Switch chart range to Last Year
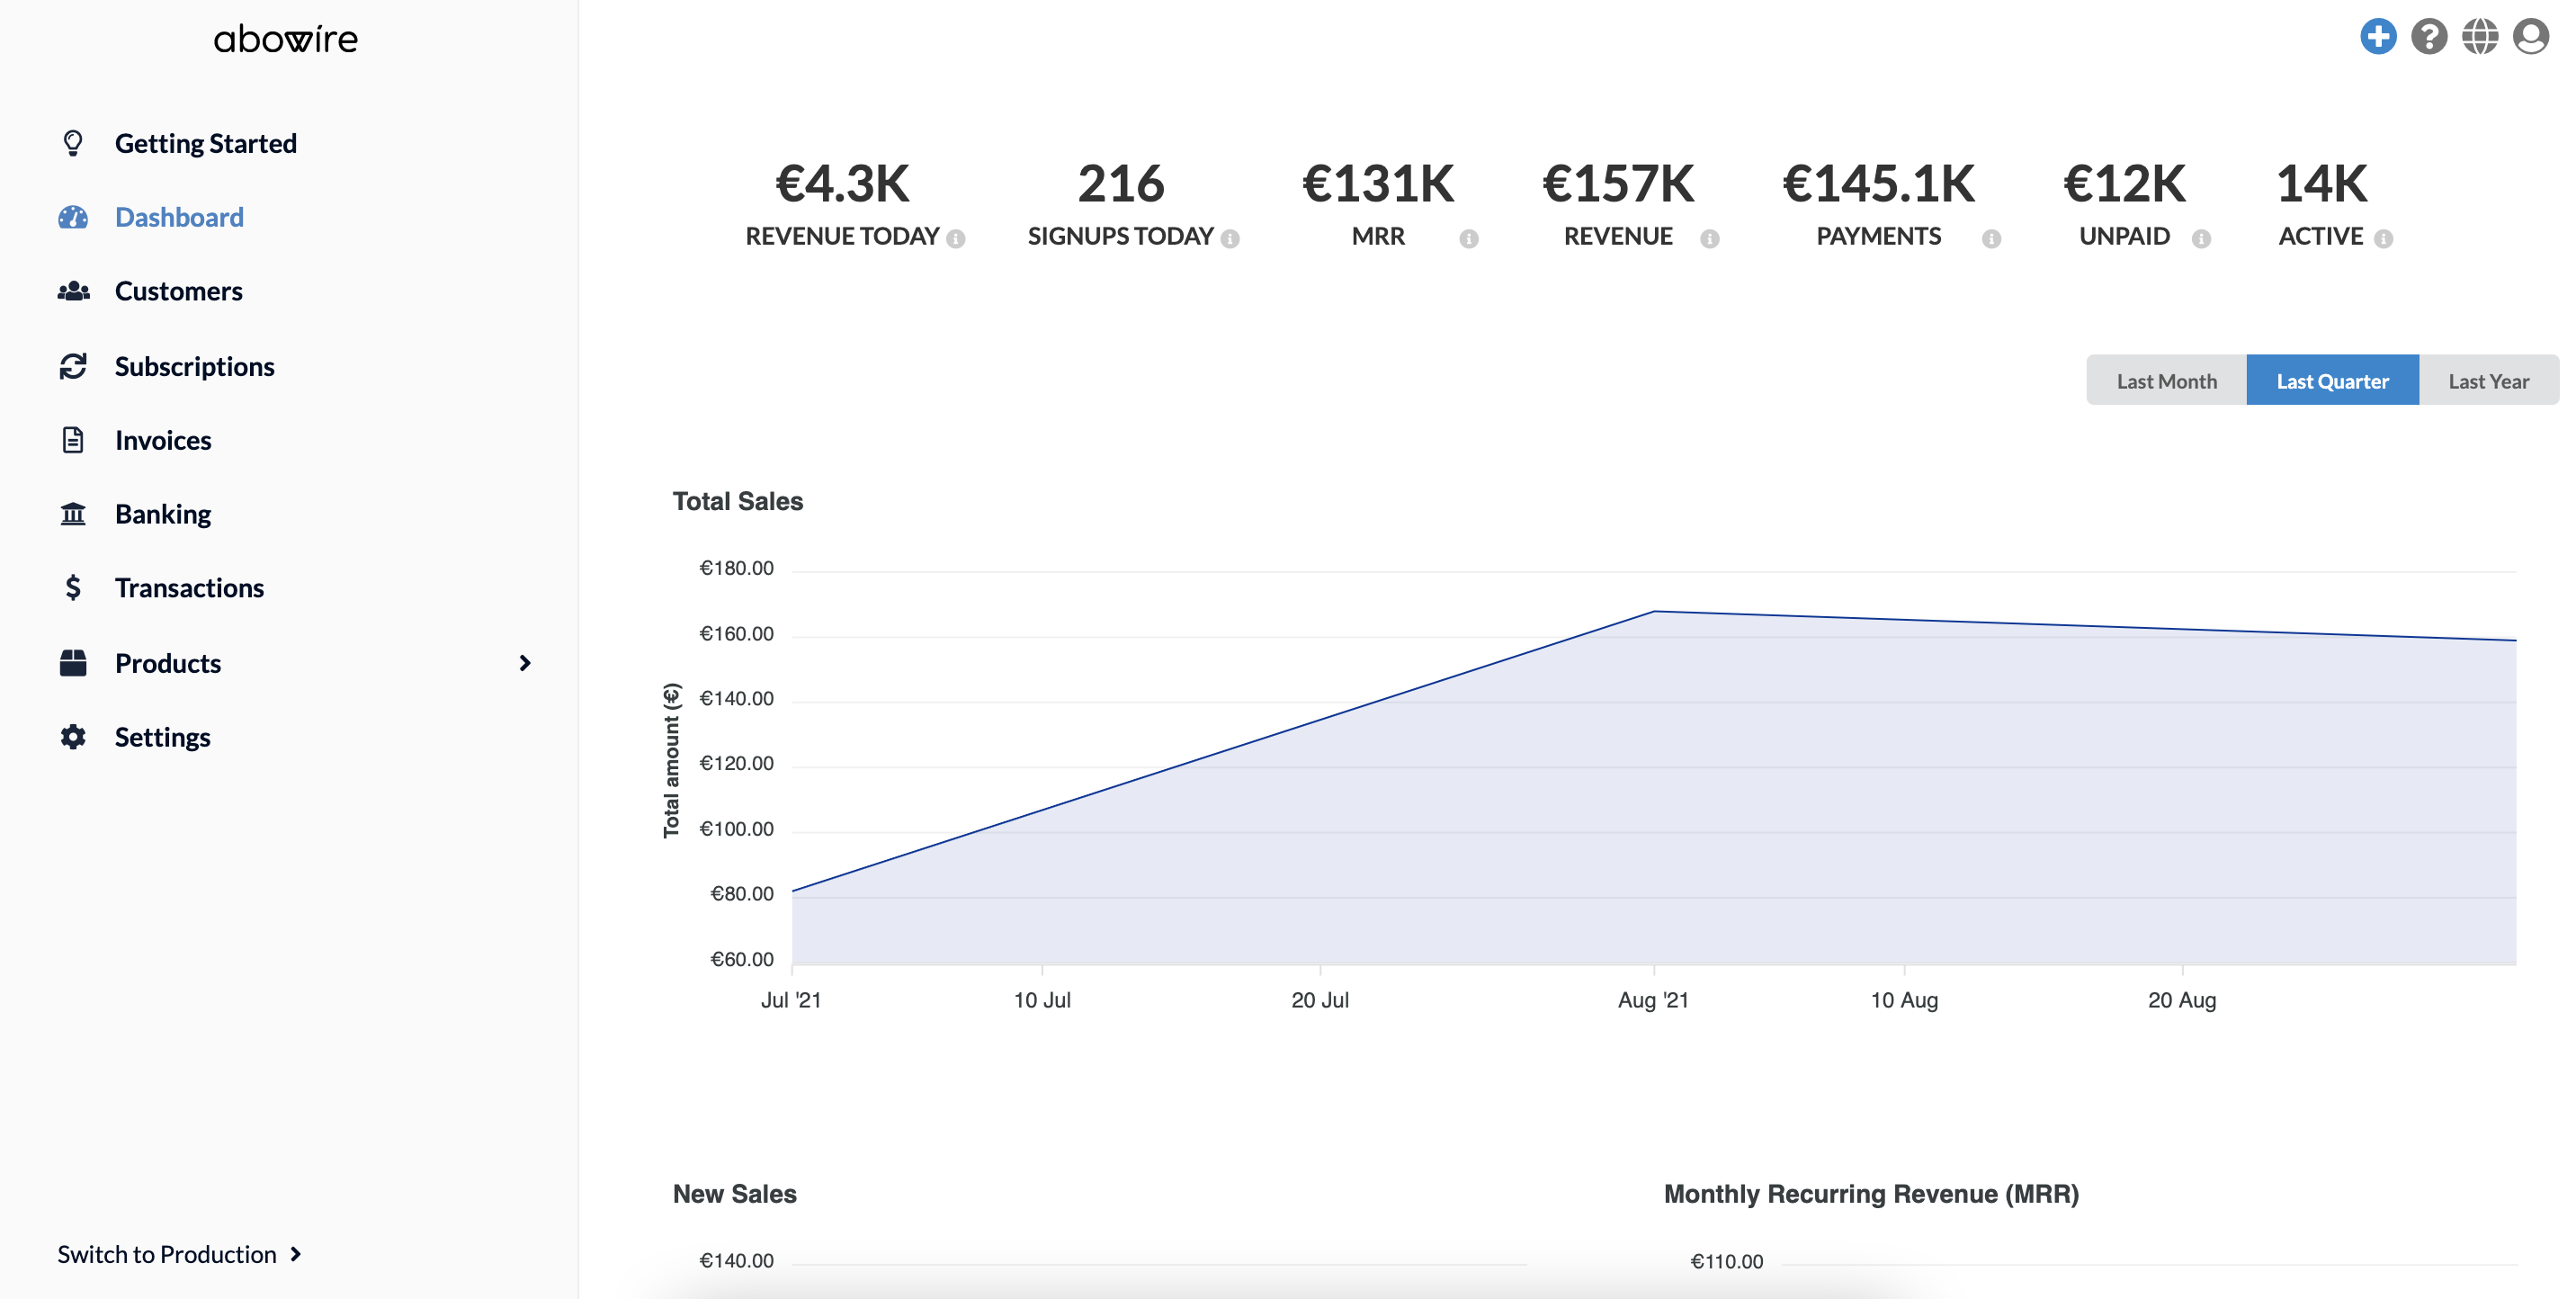The image size is (2576, 1299). 2487,381
